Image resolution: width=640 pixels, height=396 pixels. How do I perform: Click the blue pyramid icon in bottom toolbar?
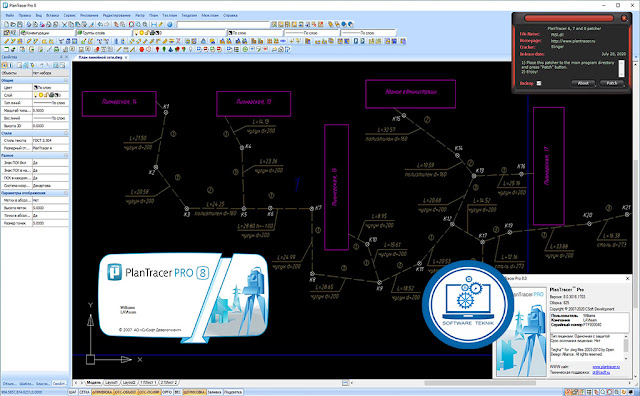[x=170, y=49]
